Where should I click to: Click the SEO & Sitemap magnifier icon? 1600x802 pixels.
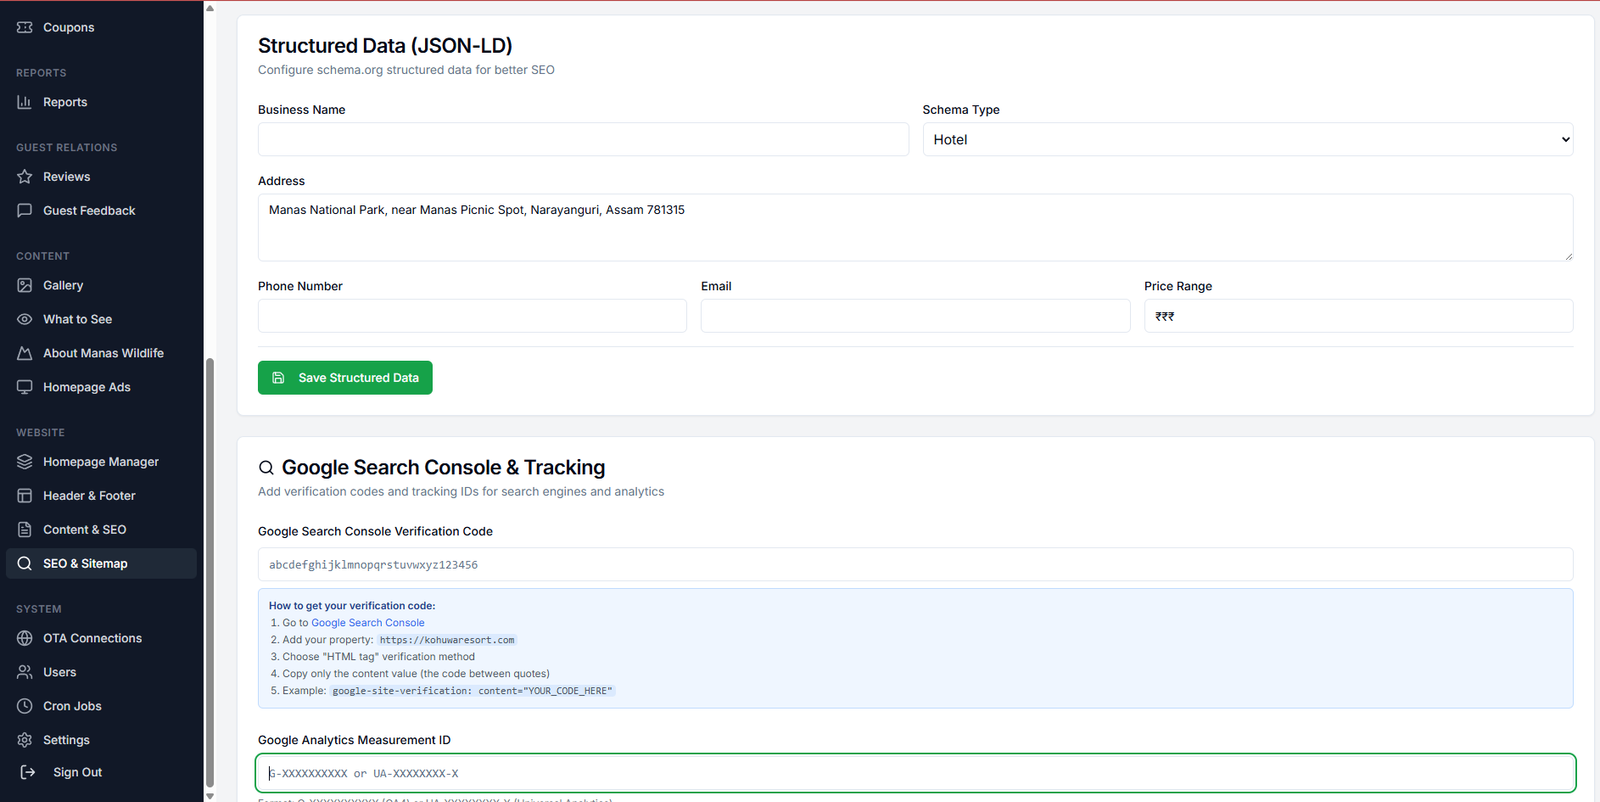(x=25, y=564)
